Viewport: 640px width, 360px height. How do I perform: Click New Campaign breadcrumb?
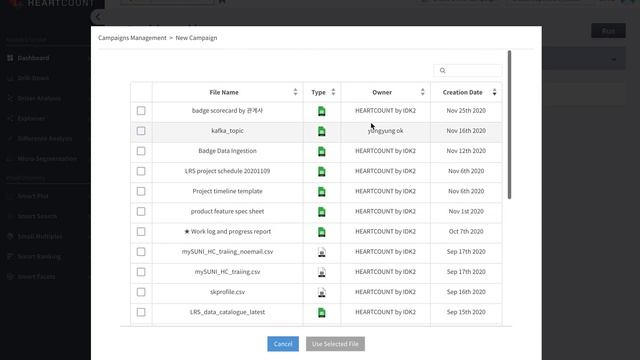[196, 38]
